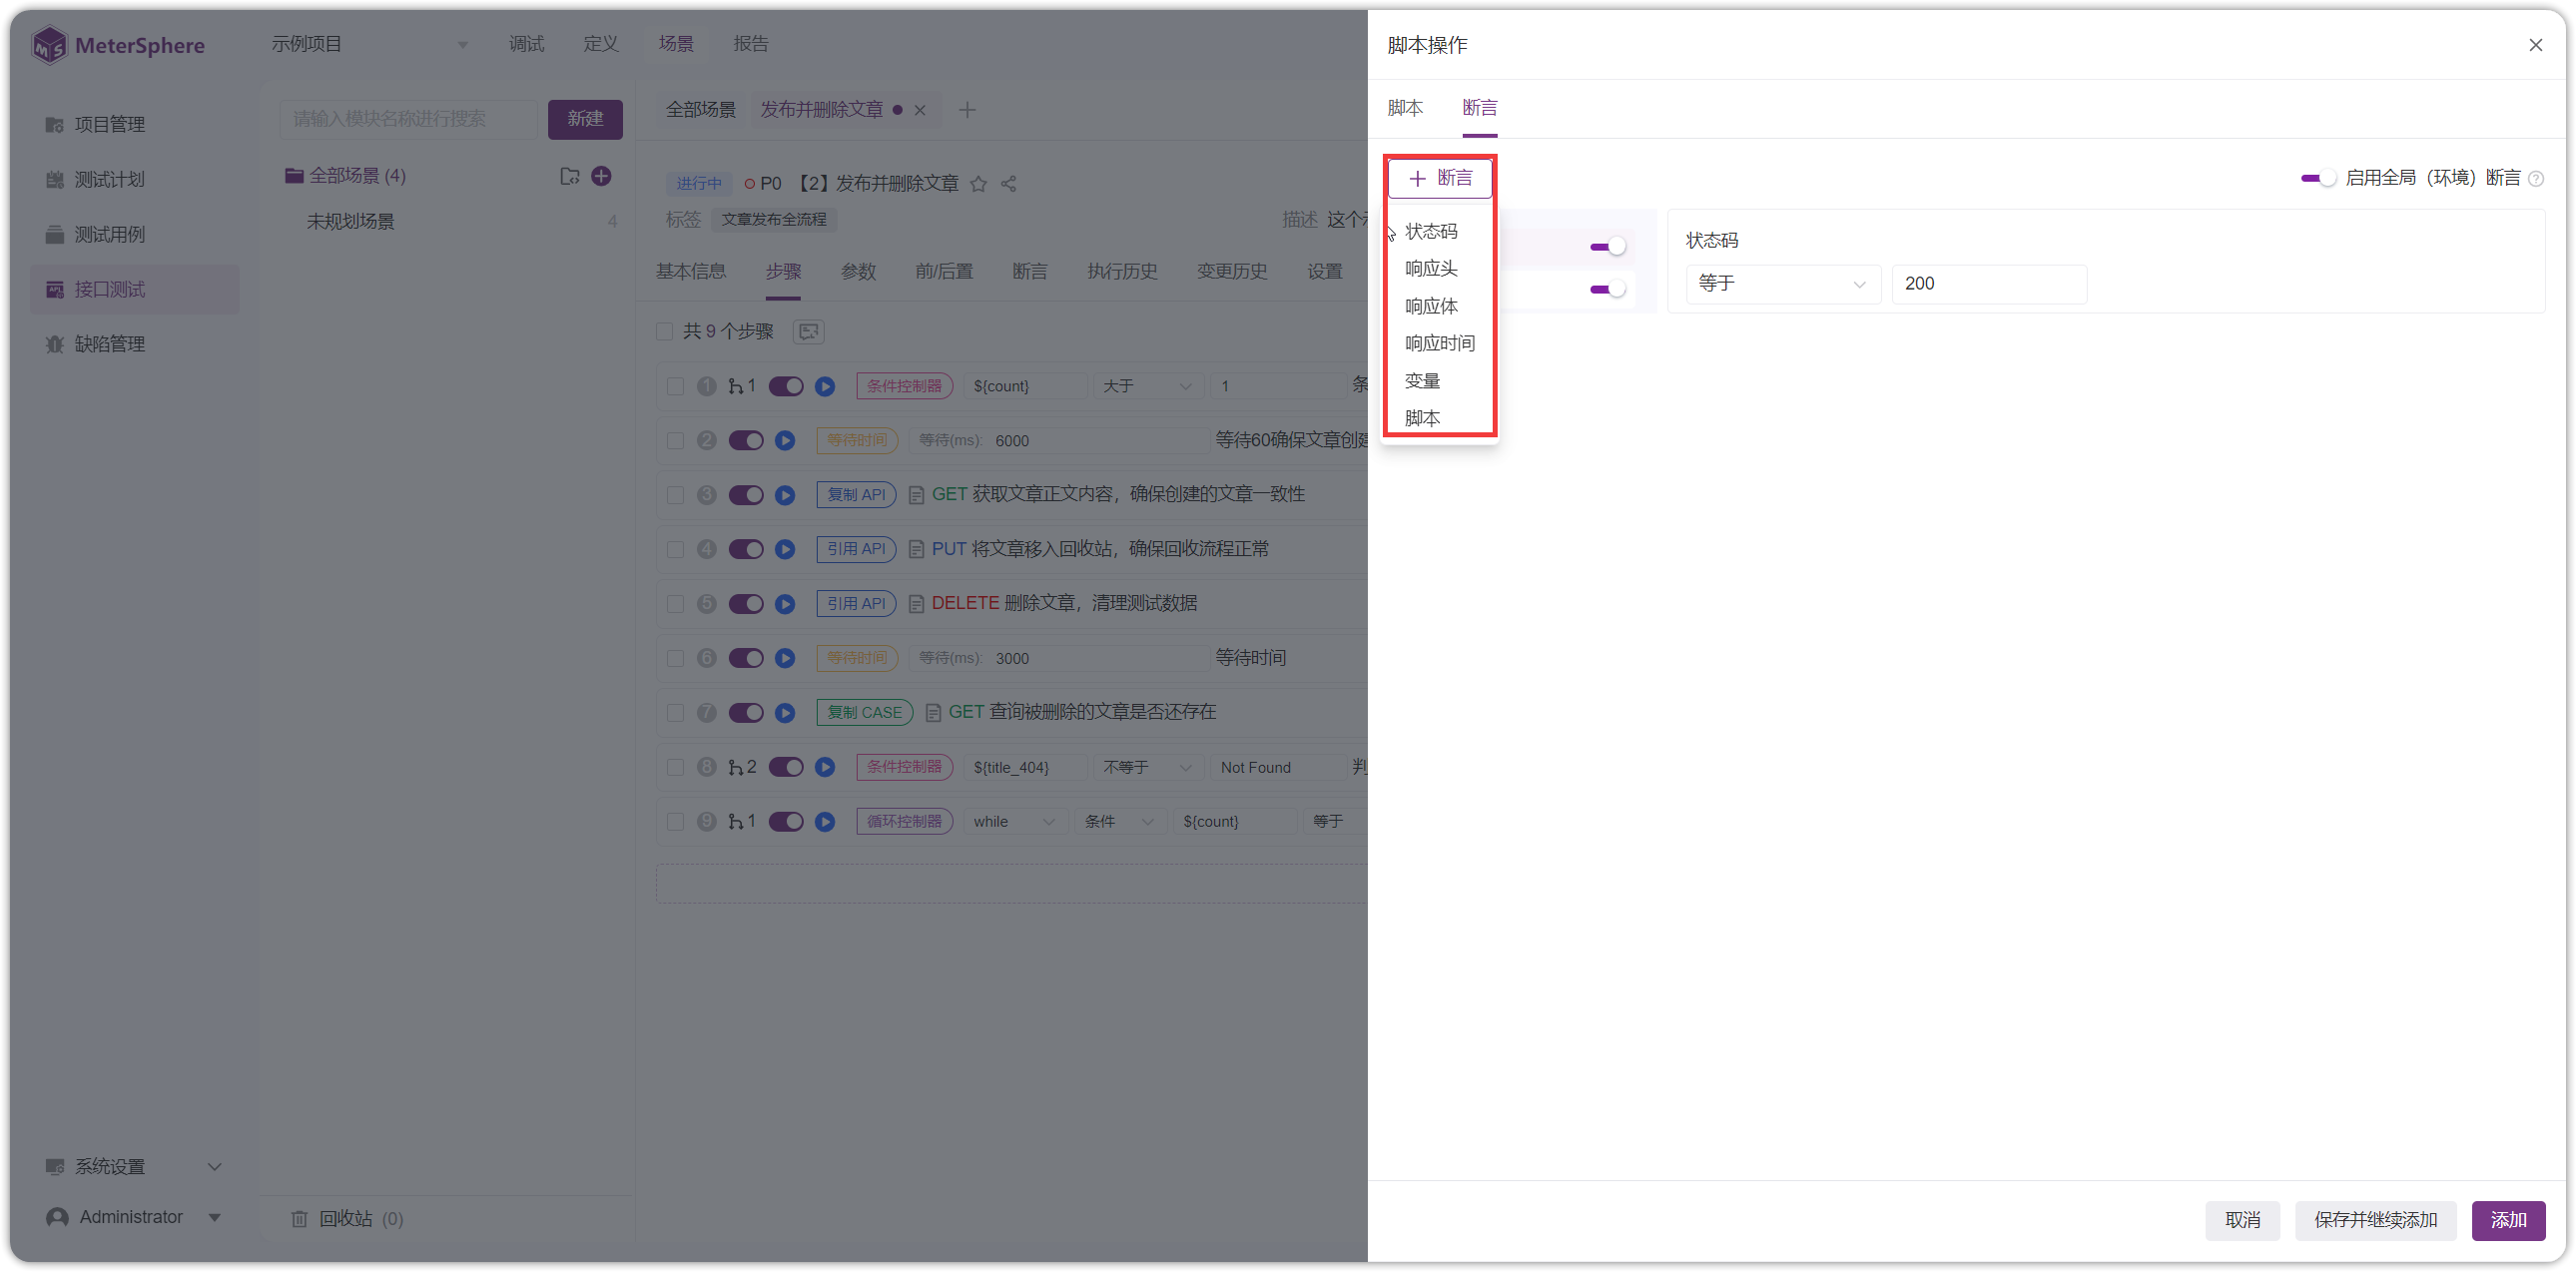Click the + 断言 button
Screen dimensions: 2576x1272
coord(1440,179)
